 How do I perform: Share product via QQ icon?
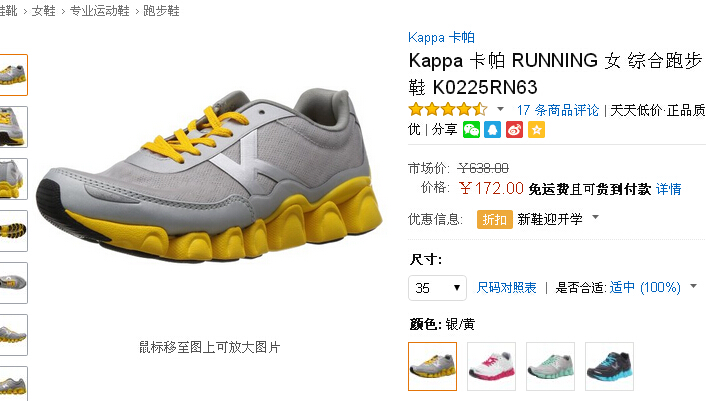(x=493, y=130)
